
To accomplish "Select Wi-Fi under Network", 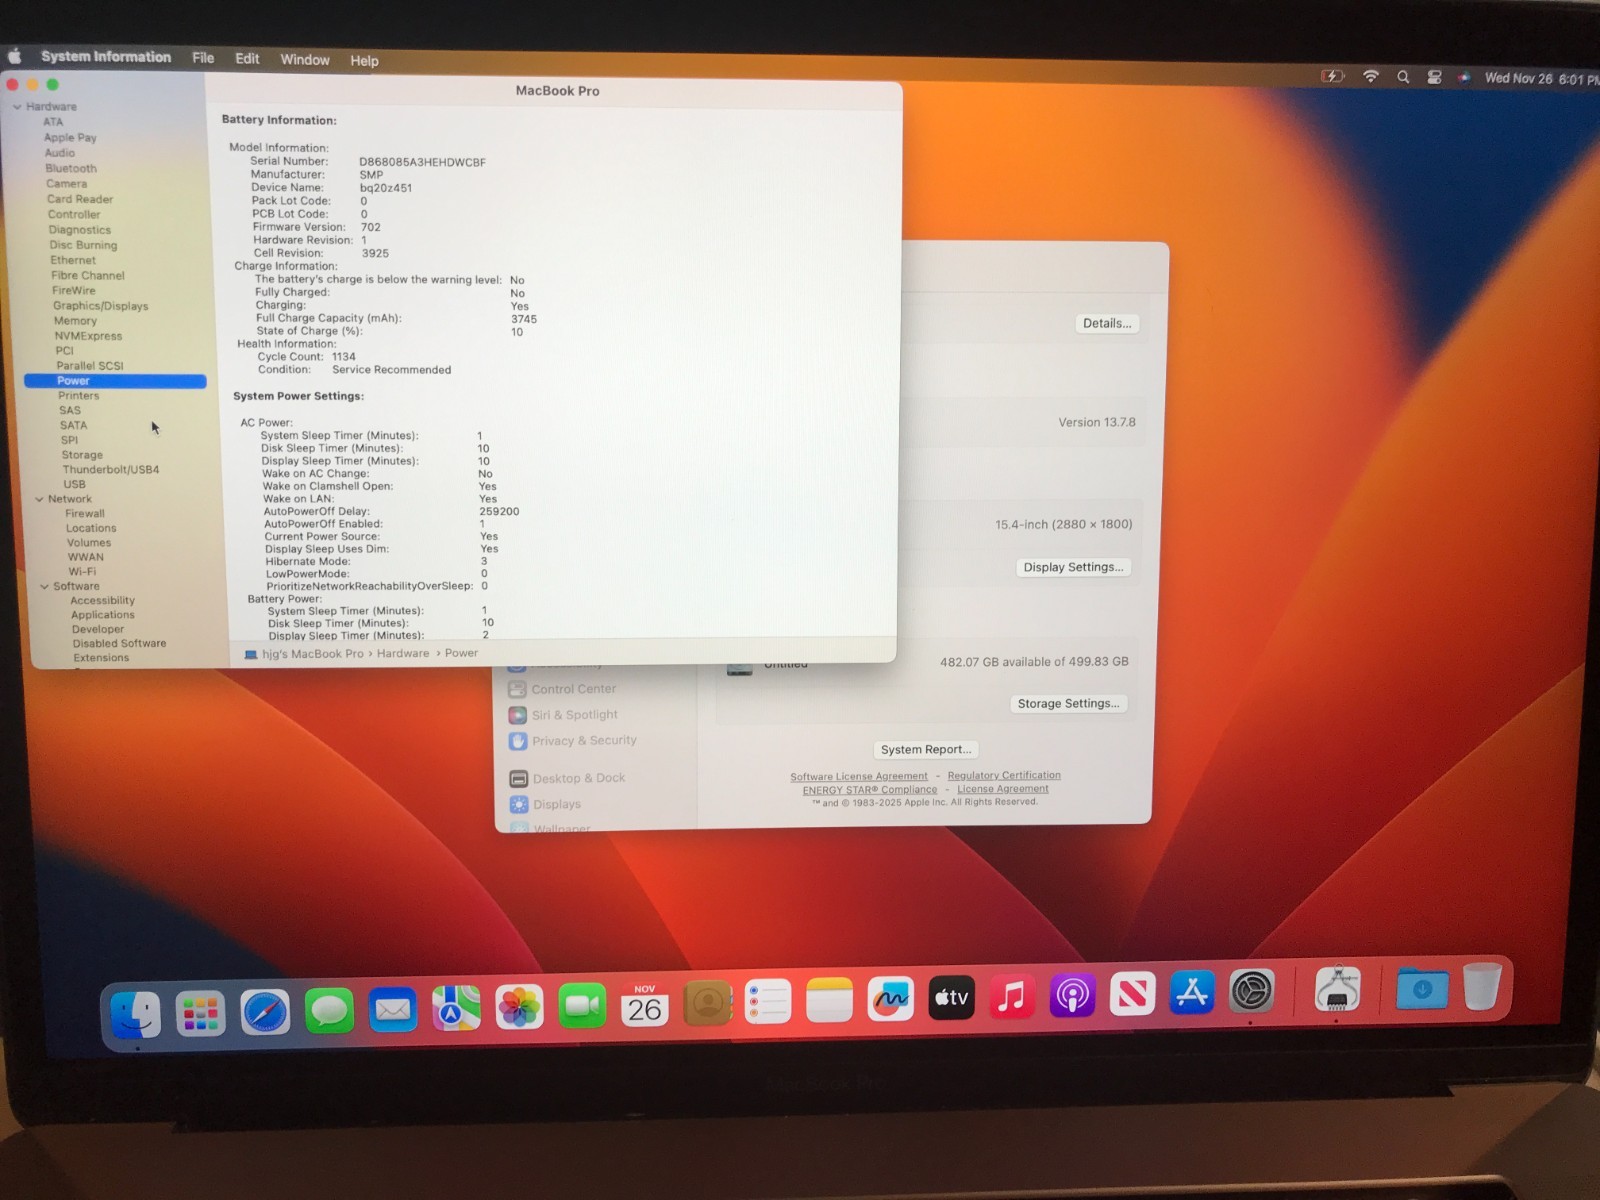I will [83, 572].
